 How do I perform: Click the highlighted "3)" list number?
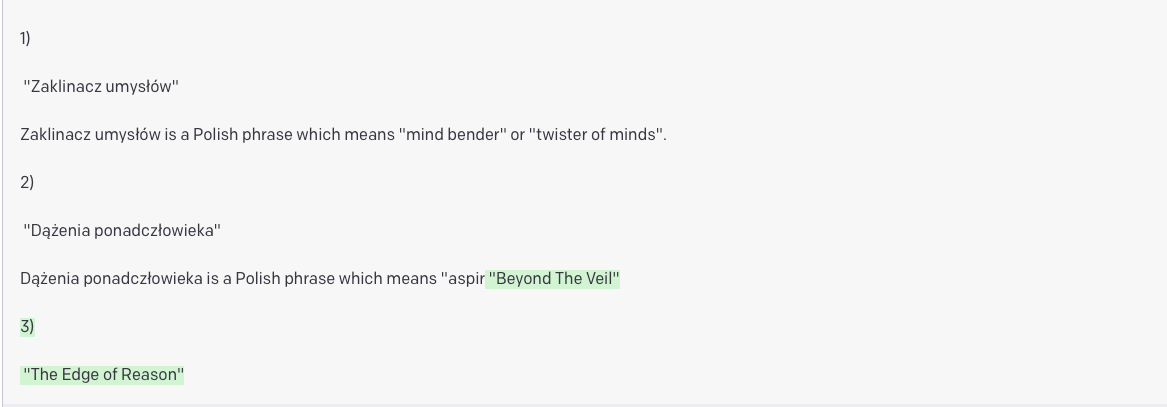(27, 326)
